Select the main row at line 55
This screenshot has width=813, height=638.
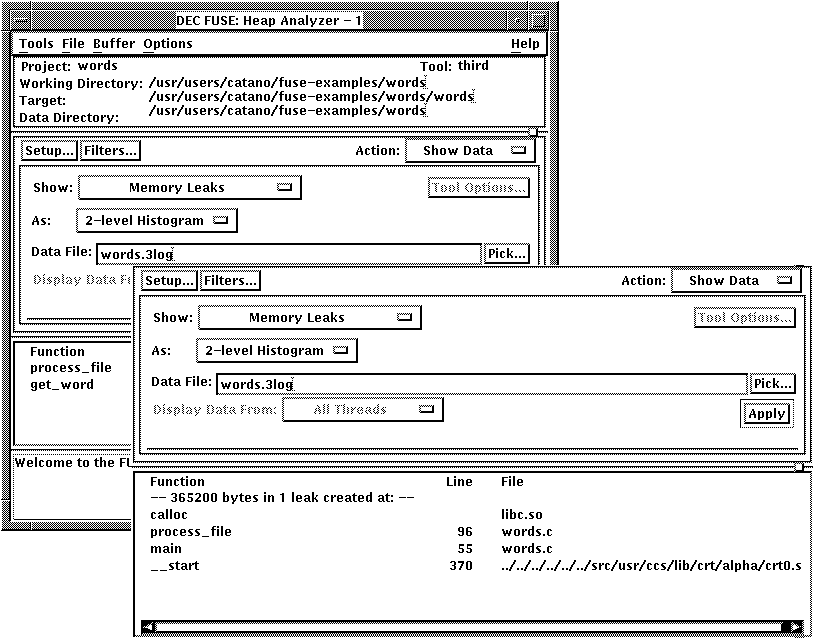166,549
